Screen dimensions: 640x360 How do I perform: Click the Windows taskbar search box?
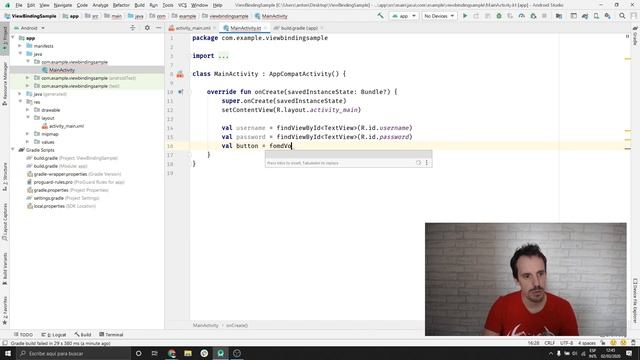click(x=73, y=353)
